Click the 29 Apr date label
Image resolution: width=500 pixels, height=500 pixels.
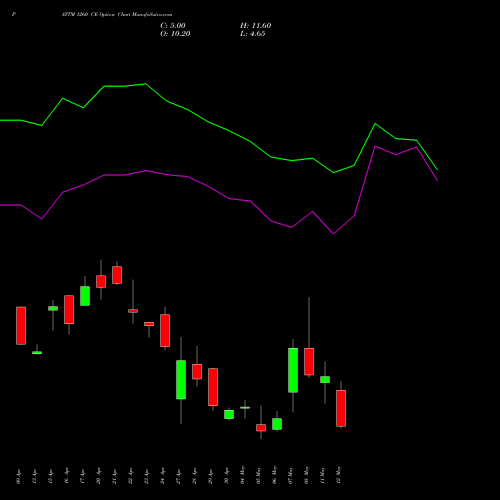pos(210,476)
